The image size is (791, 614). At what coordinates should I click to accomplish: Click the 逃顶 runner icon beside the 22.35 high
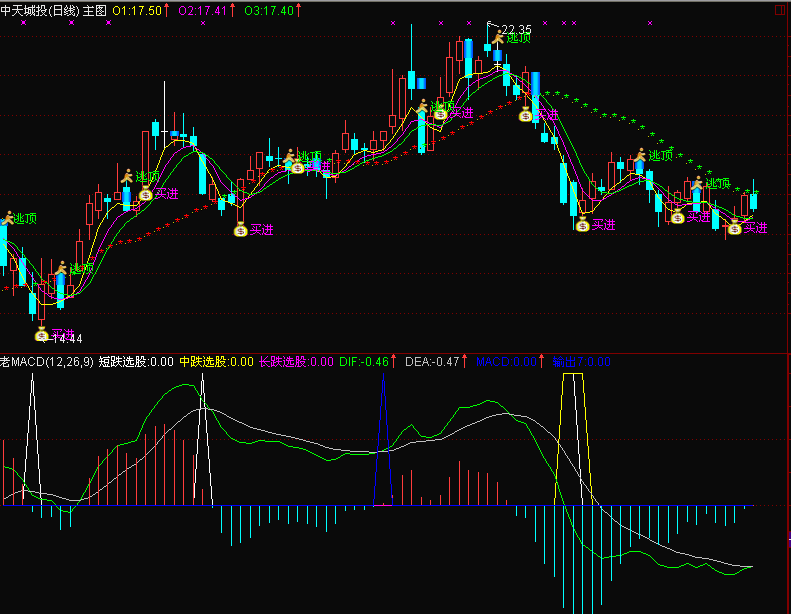497,37
